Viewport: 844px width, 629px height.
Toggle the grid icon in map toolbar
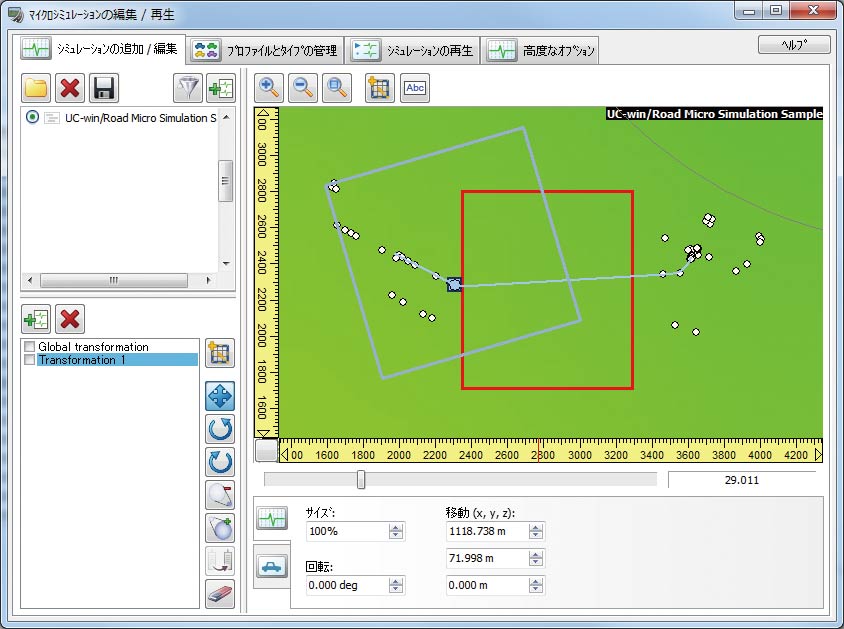379,88
